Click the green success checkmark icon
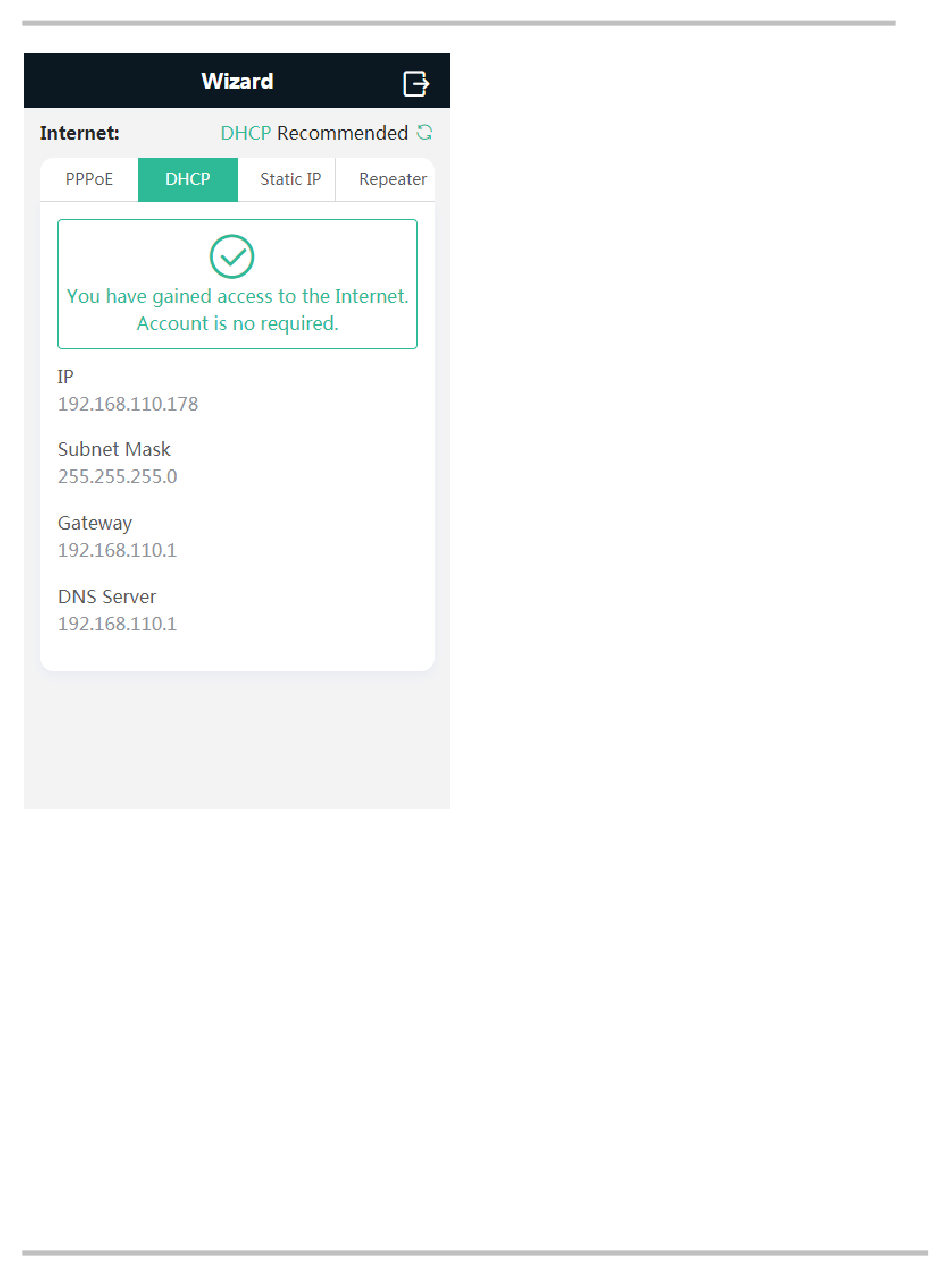The width and height of the screenshot is (950, 1276). coord(232,257)
